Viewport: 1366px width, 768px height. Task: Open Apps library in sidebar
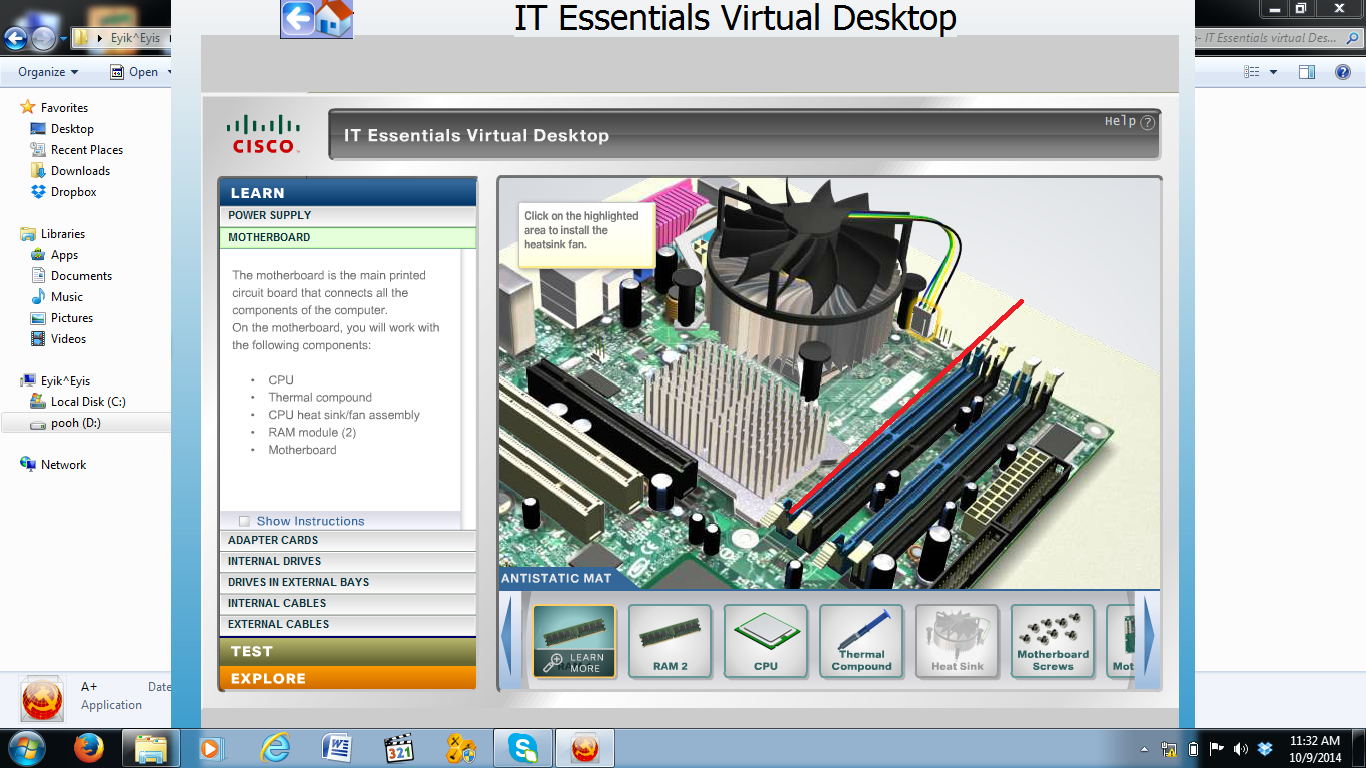[64, 255]
